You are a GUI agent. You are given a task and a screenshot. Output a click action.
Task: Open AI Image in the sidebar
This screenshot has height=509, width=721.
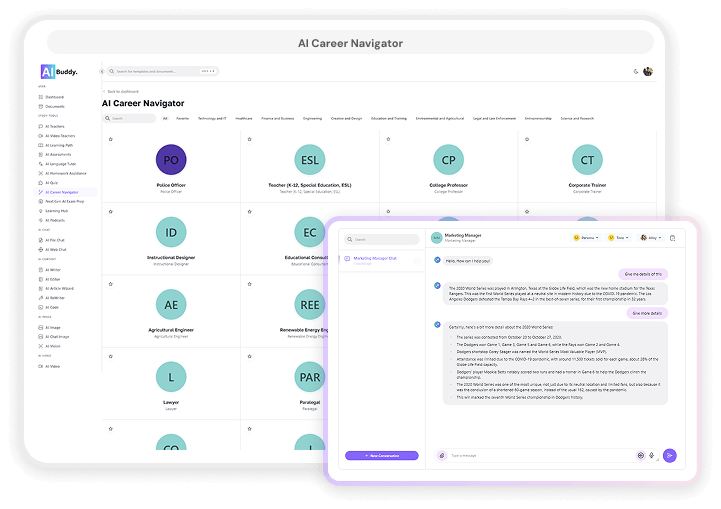click(x=50, y=327)
